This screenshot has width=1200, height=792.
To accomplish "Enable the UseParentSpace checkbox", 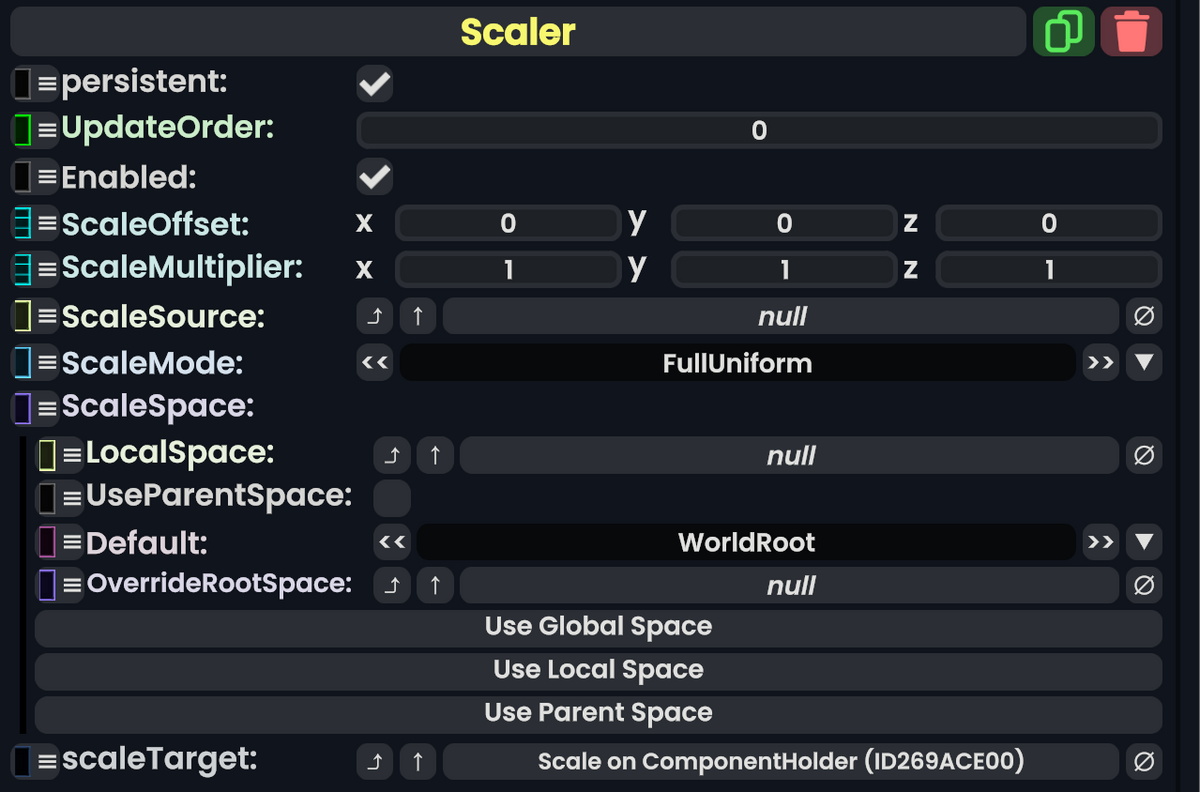I will 392,498.
